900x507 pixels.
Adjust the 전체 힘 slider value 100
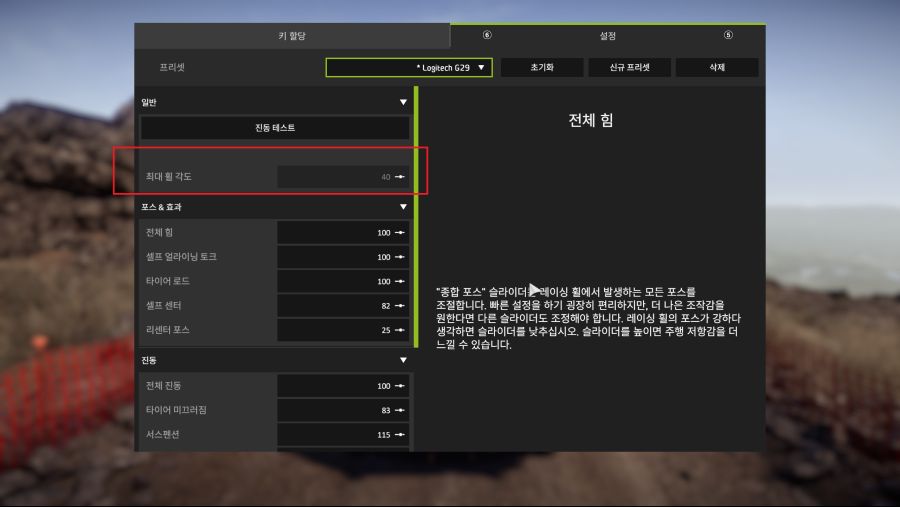343,233
